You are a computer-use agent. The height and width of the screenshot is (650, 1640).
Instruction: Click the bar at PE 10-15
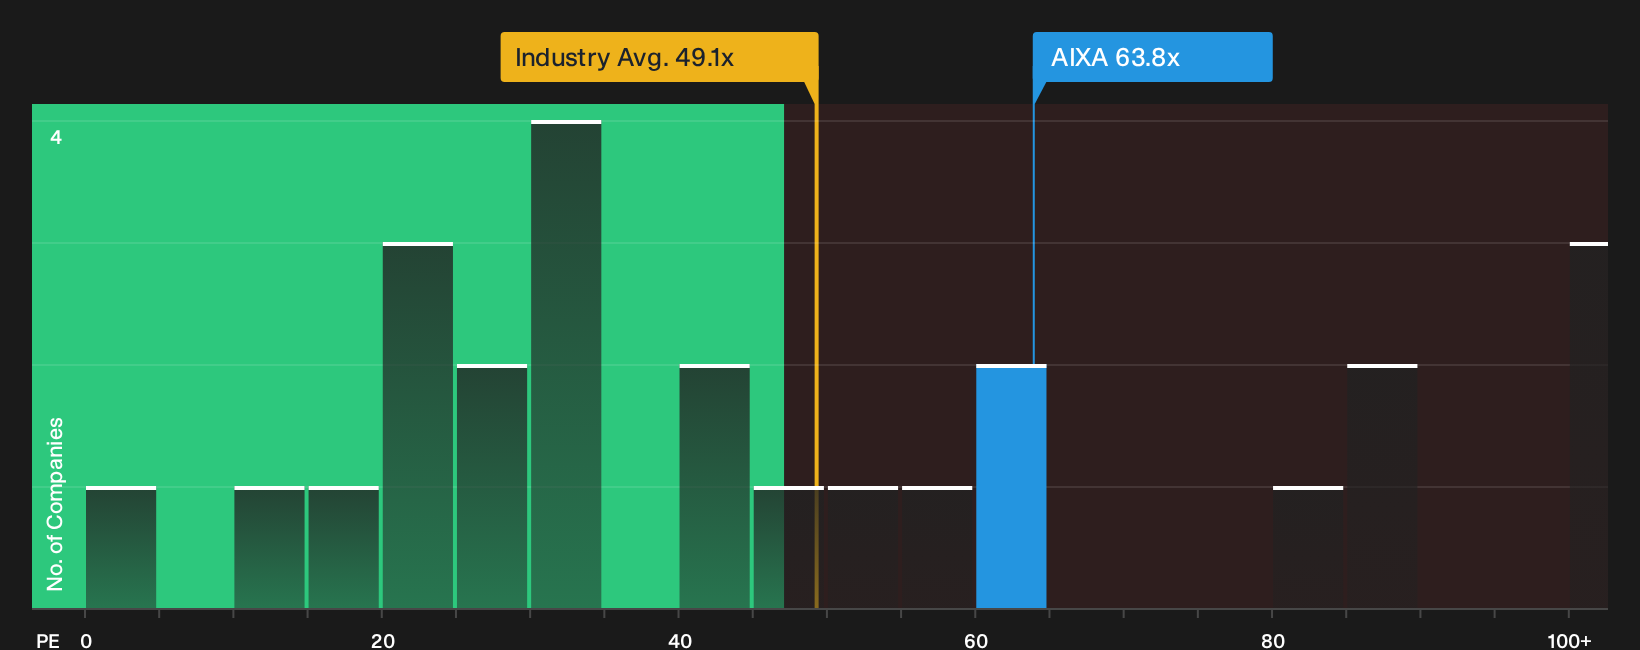tap(269, 548)
